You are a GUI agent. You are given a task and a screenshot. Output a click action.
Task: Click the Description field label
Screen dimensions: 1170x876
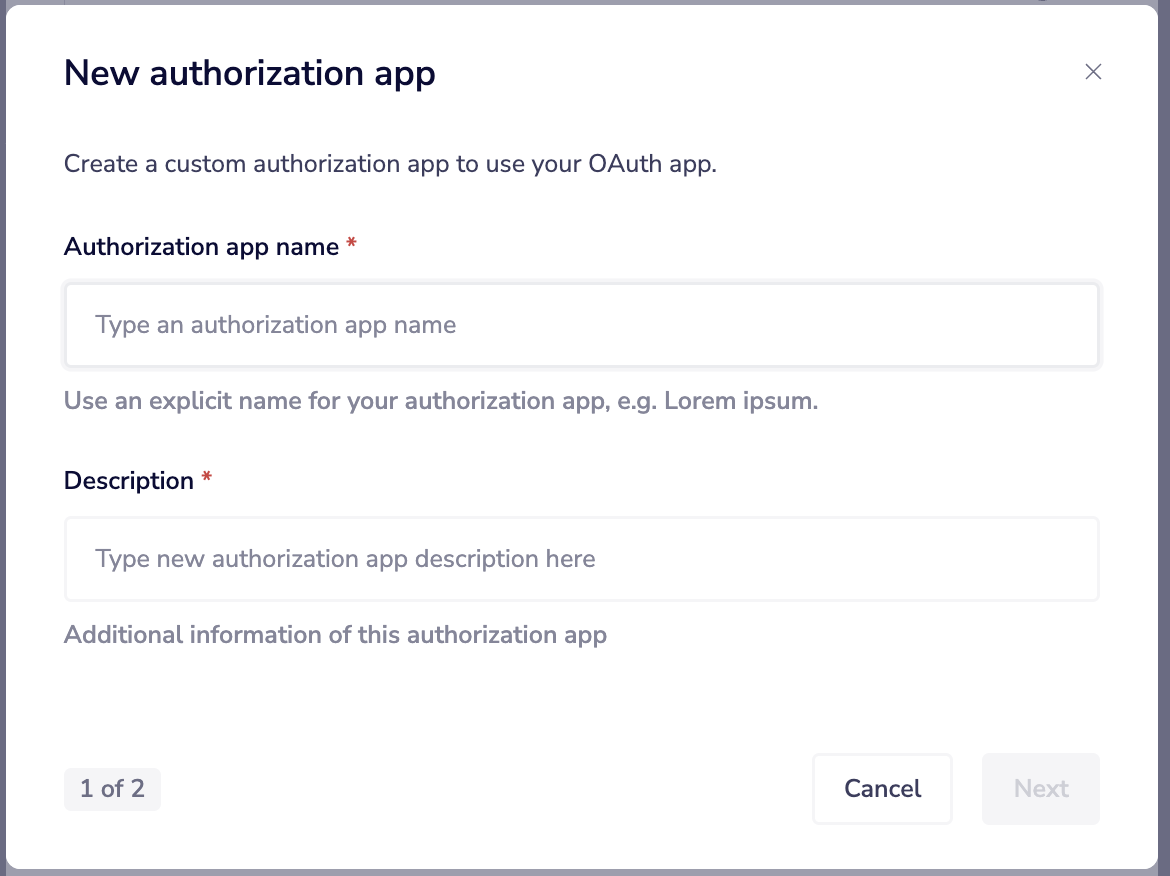point(129,480)
